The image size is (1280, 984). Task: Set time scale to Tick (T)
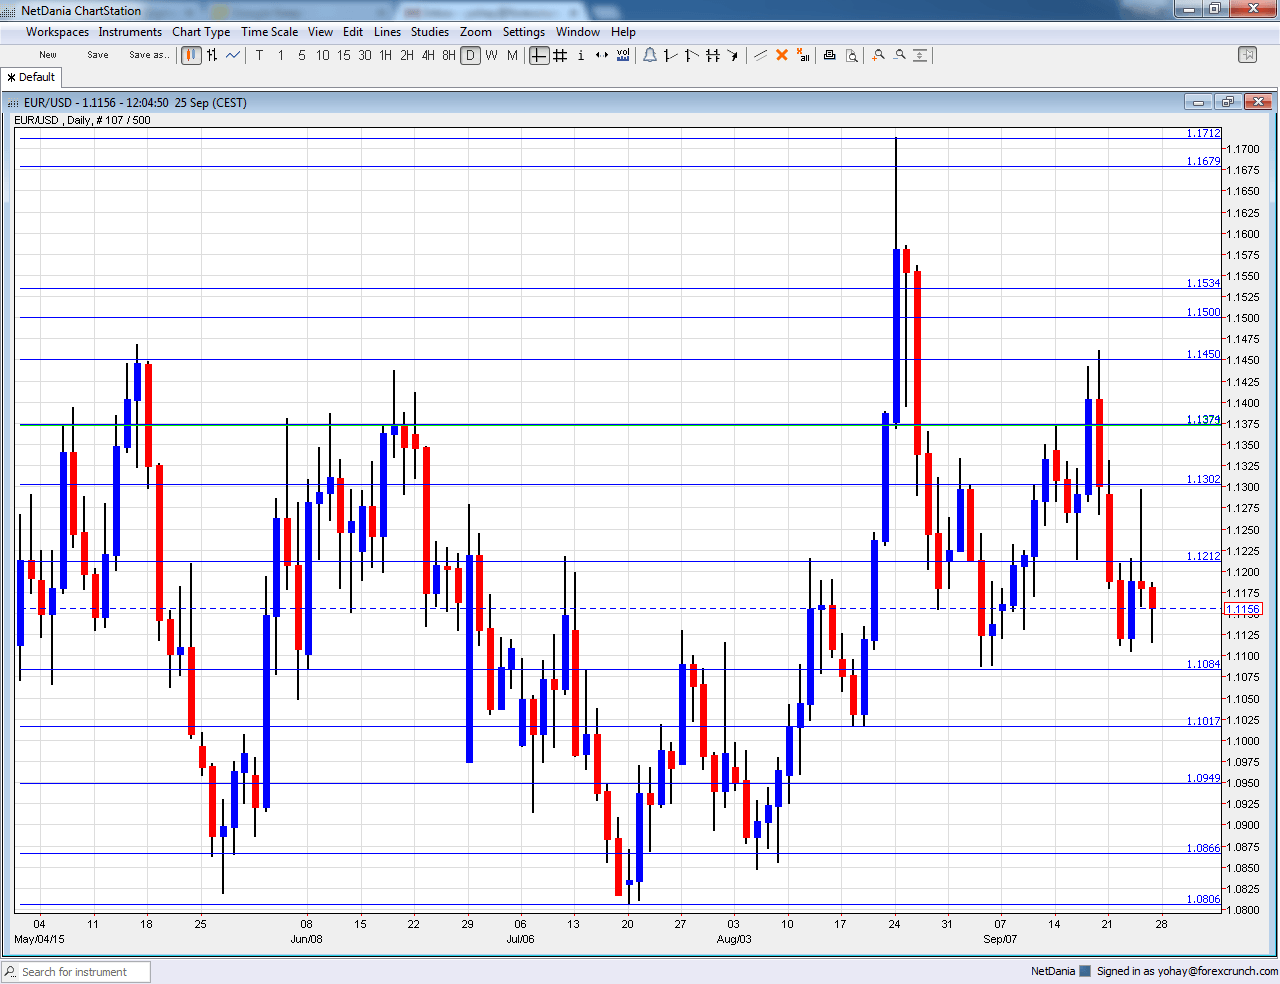(x=259, y=55)
